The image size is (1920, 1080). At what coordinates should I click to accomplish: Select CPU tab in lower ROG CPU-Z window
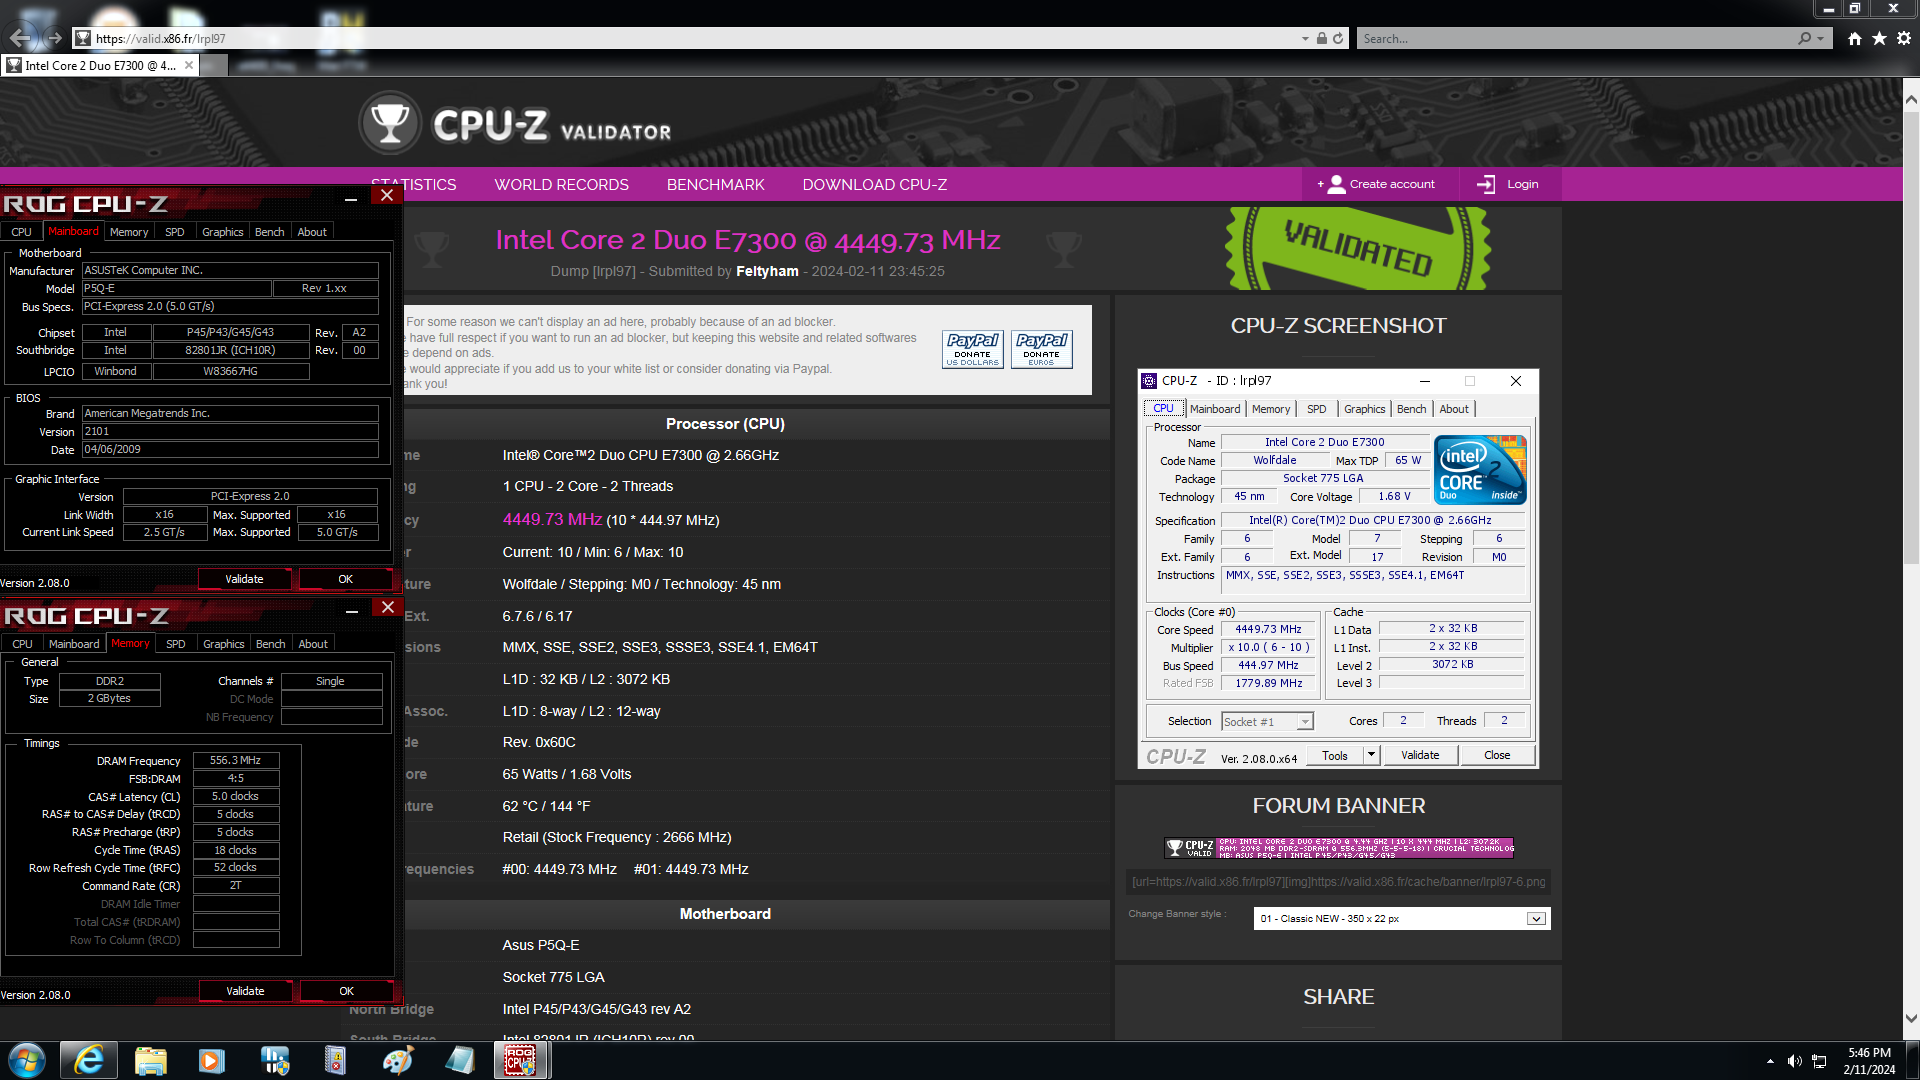pos(22,644)
